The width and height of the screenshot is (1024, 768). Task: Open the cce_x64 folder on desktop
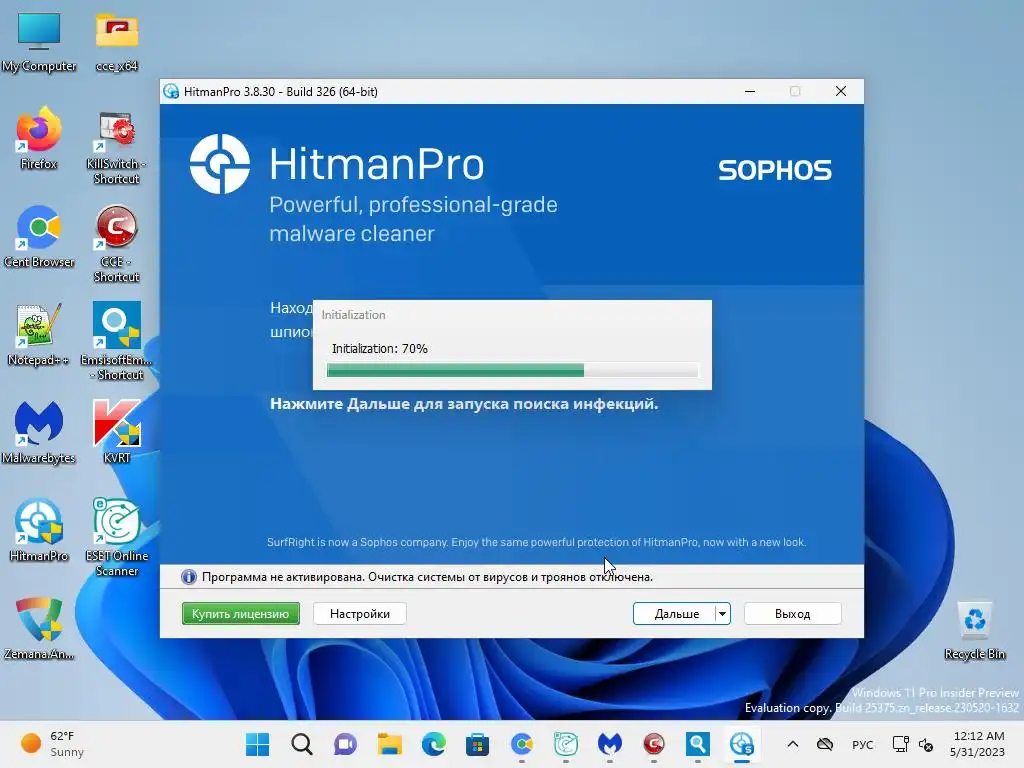[x=116, y=41]
